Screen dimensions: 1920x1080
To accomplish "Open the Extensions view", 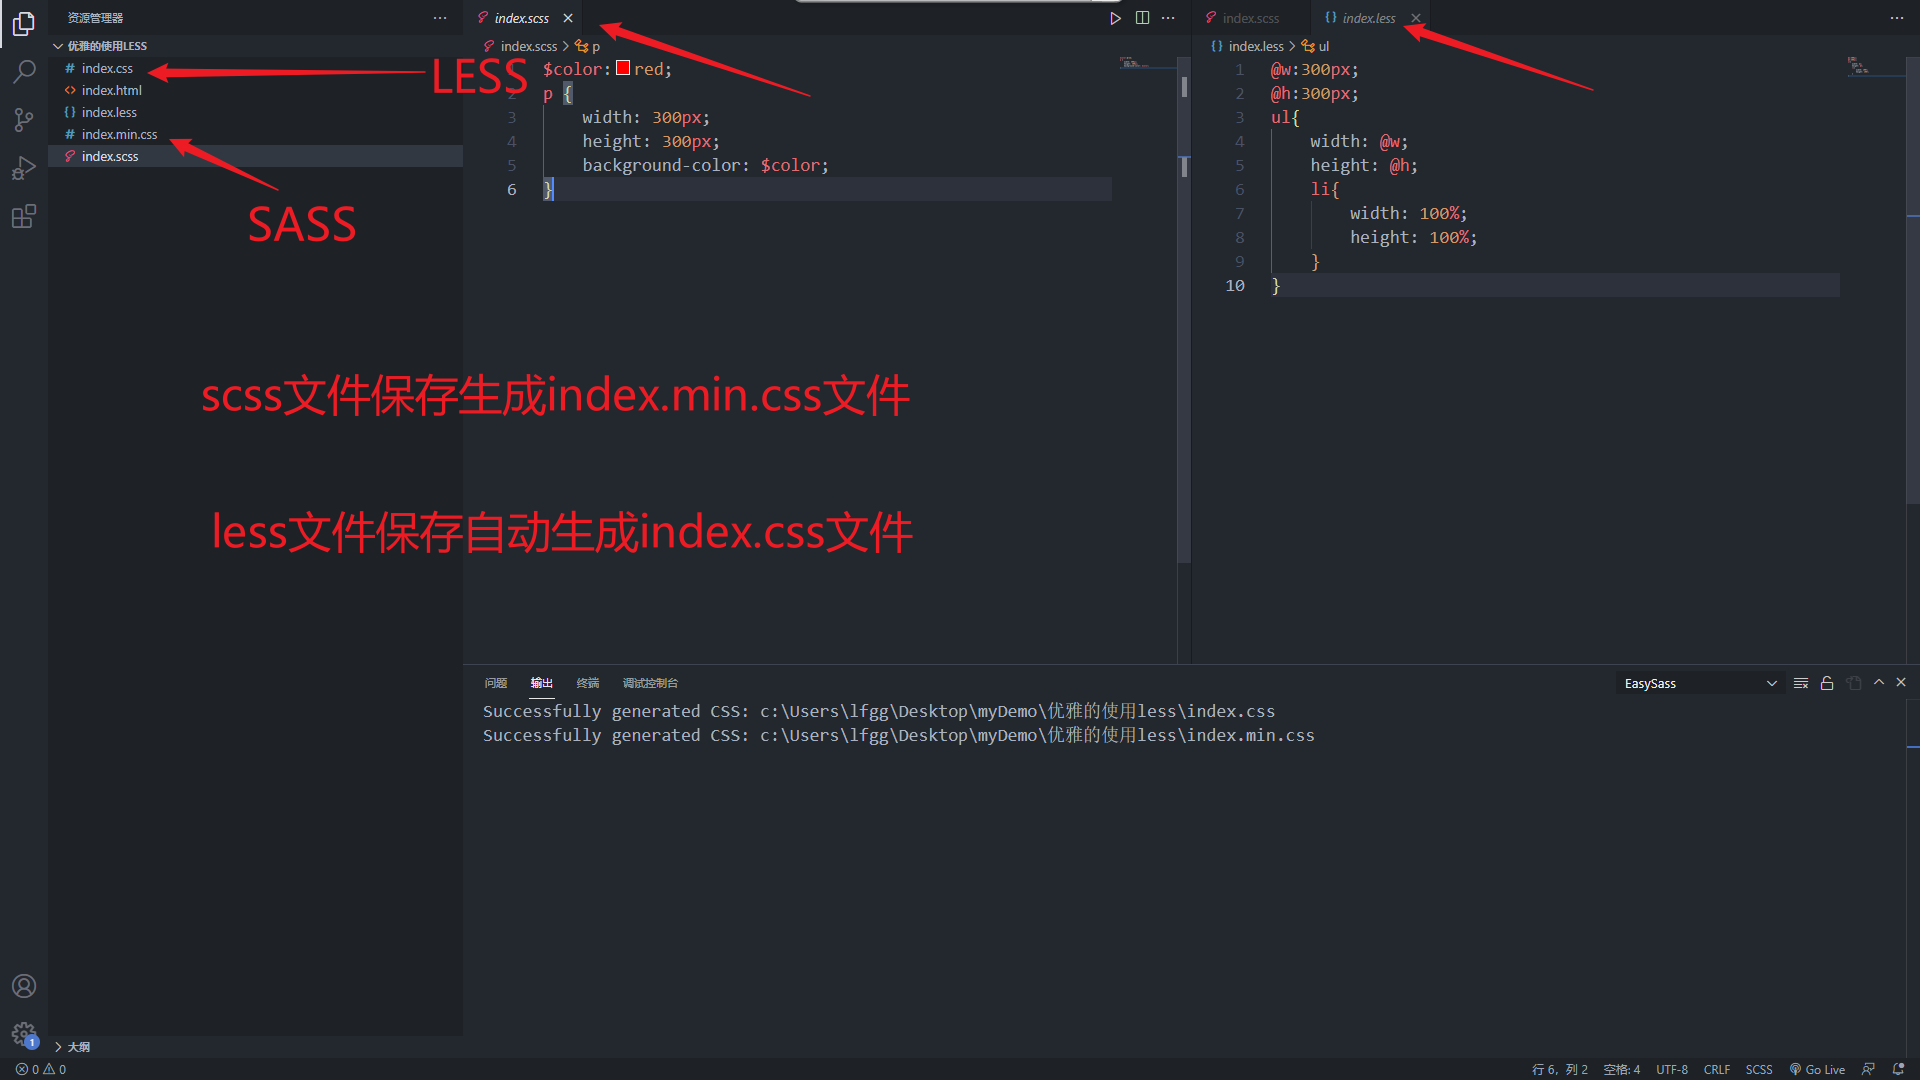I will [x=24, y=216].
